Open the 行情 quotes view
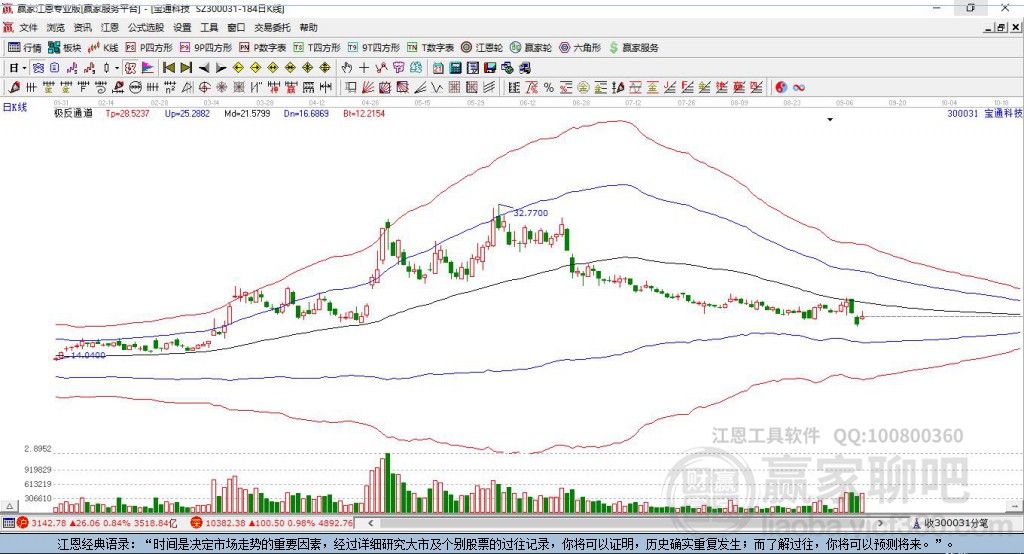Image resolution: width=1024 pixels, height=554 pixels. (x=24, y=48)
